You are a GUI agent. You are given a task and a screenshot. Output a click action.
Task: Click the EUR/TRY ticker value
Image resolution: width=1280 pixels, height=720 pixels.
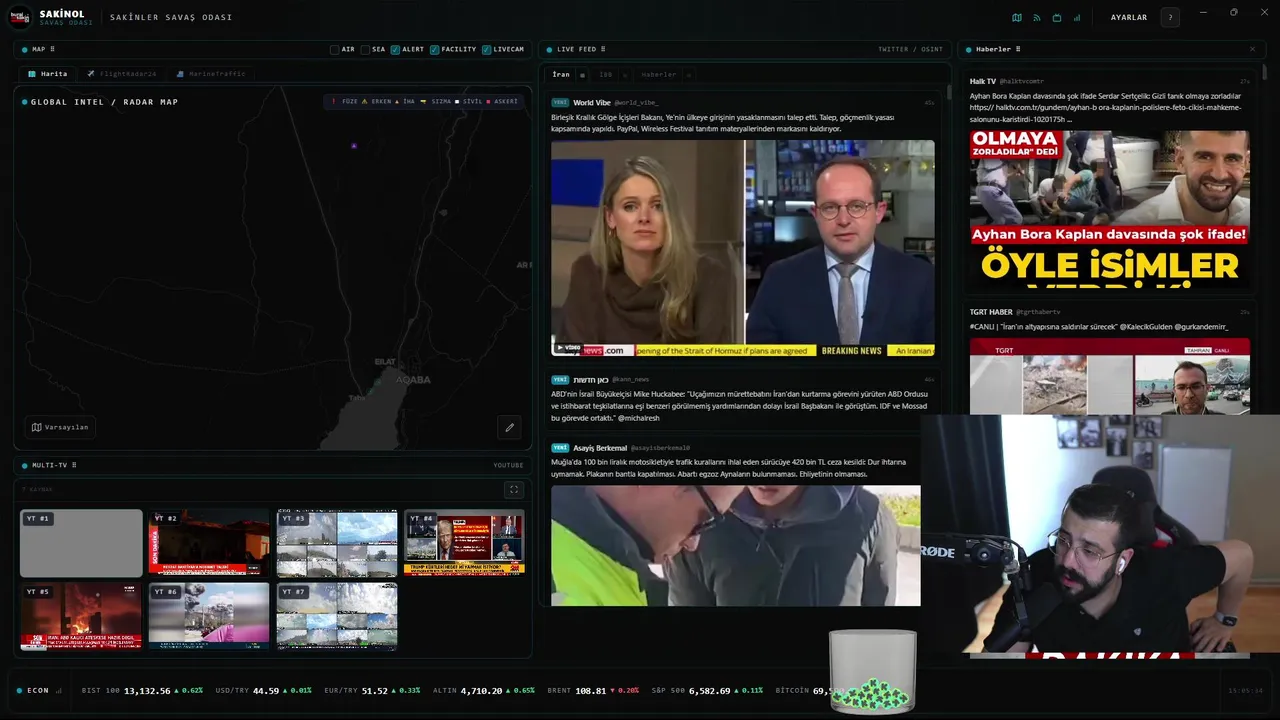click(x=375, y=690)
